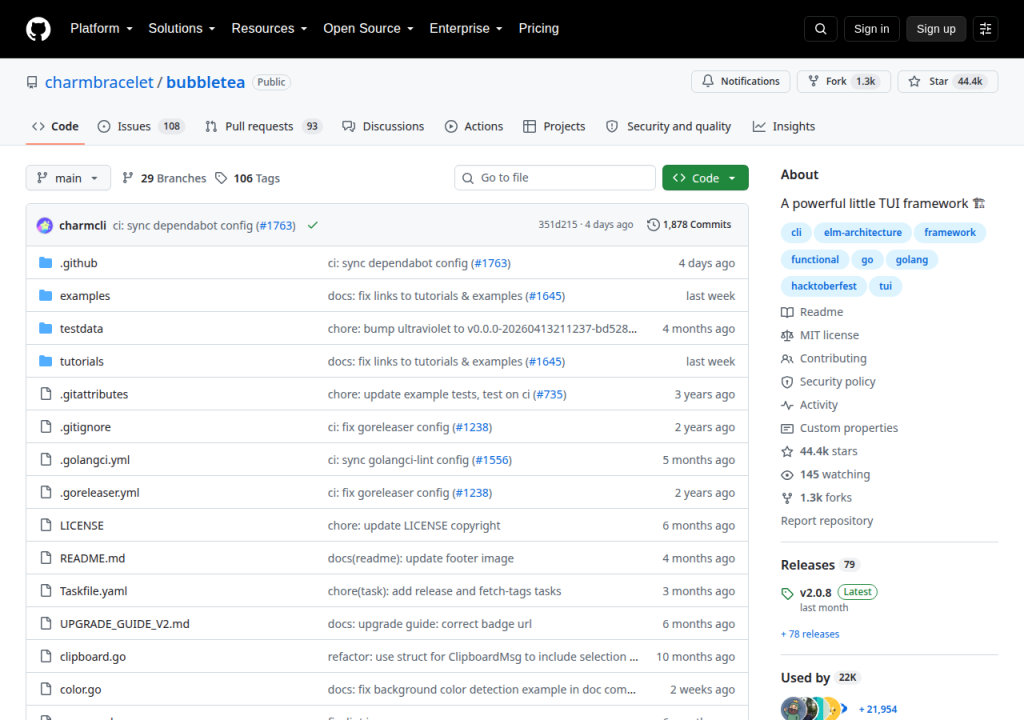
Task: Open the Readme link in About
Action: (812, 312)
